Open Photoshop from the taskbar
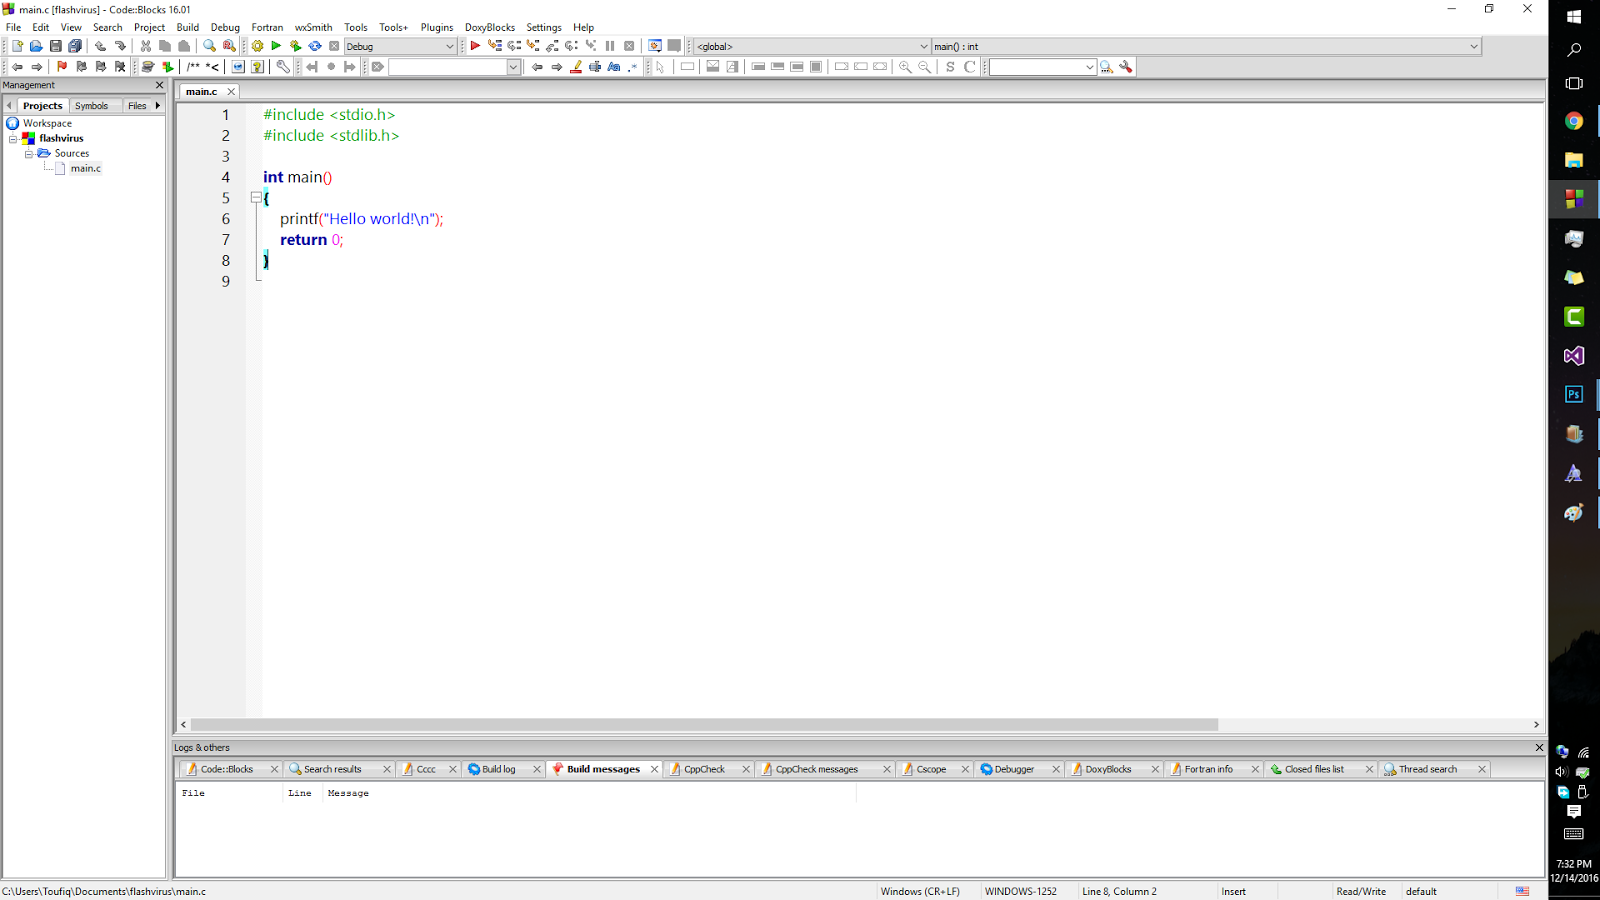Screen dimensions: 1600x900 point(1574,394)
